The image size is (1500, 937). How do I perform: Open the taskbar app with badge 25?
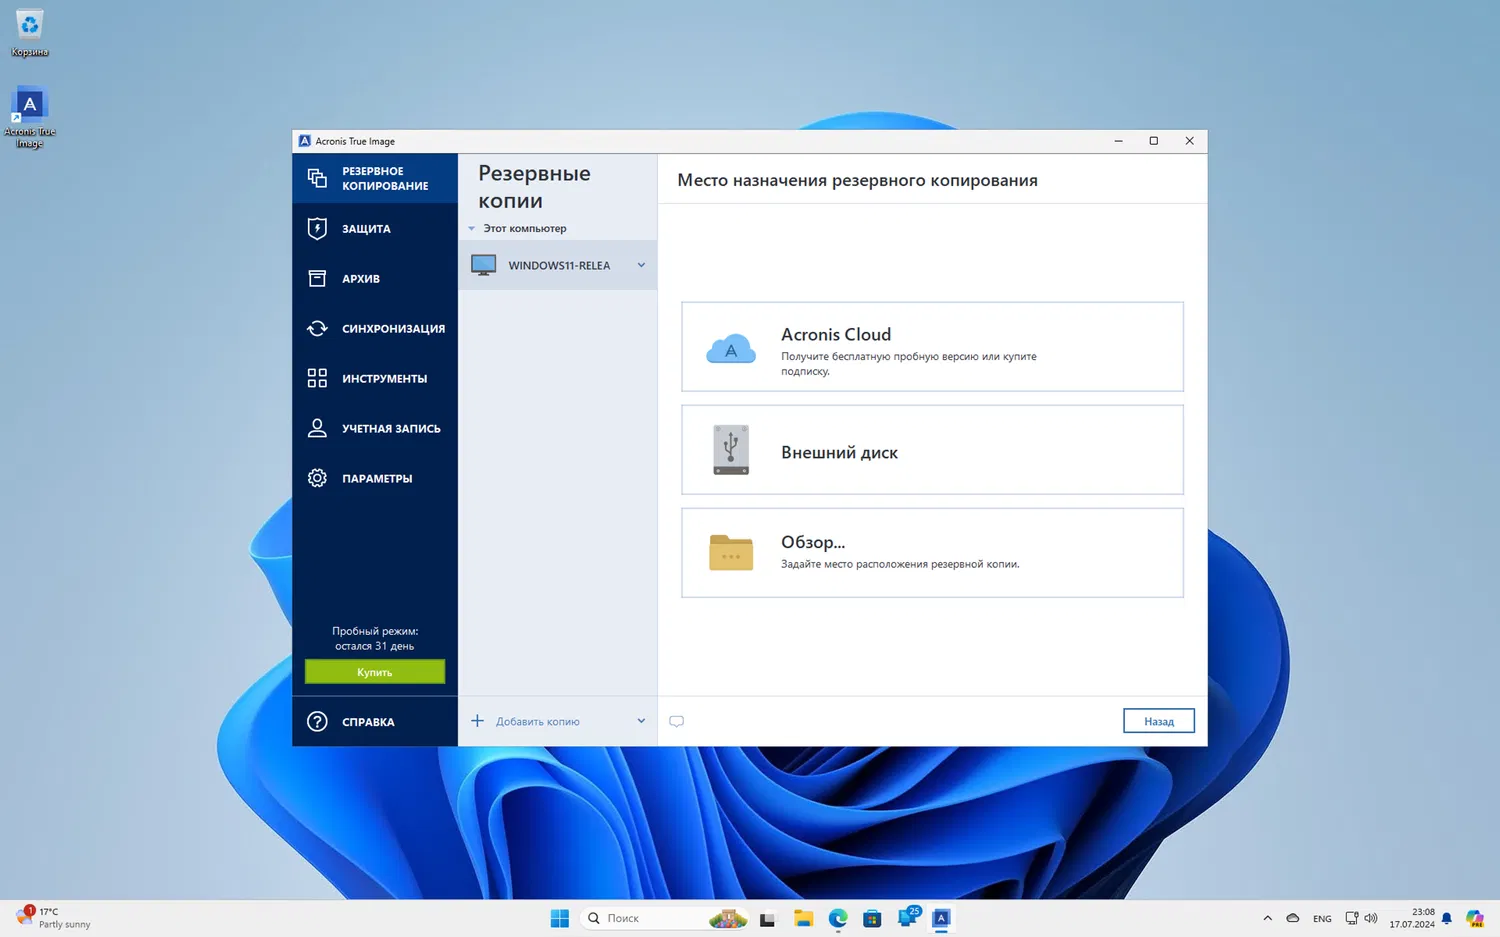point(908,918)
